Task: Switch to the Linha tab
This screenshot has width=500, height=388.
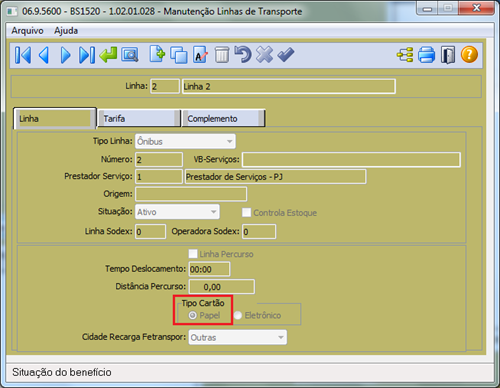Action: coord(55,118)
